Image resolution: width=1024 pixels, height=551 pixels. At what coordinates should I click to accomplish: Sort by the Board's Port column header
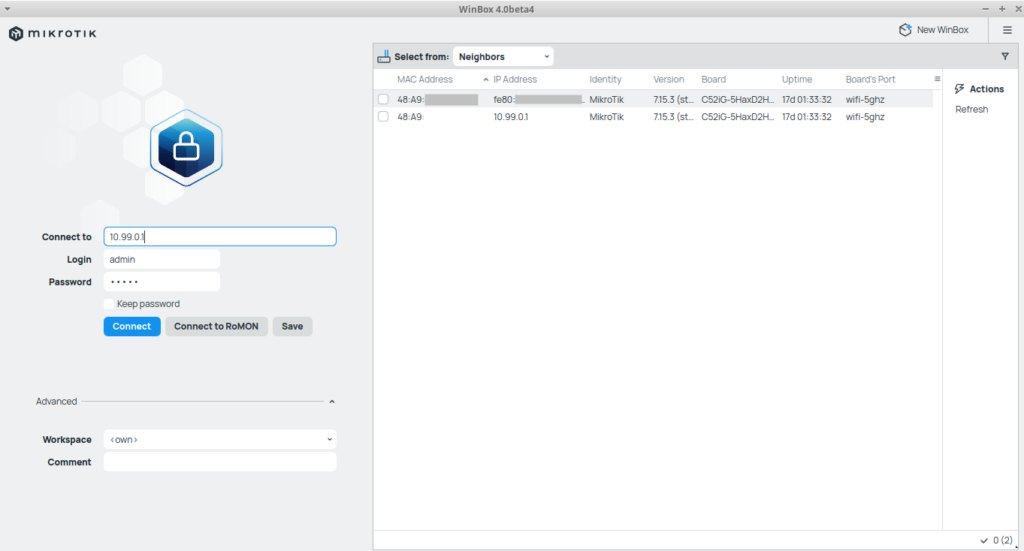(x=870, y=79)
